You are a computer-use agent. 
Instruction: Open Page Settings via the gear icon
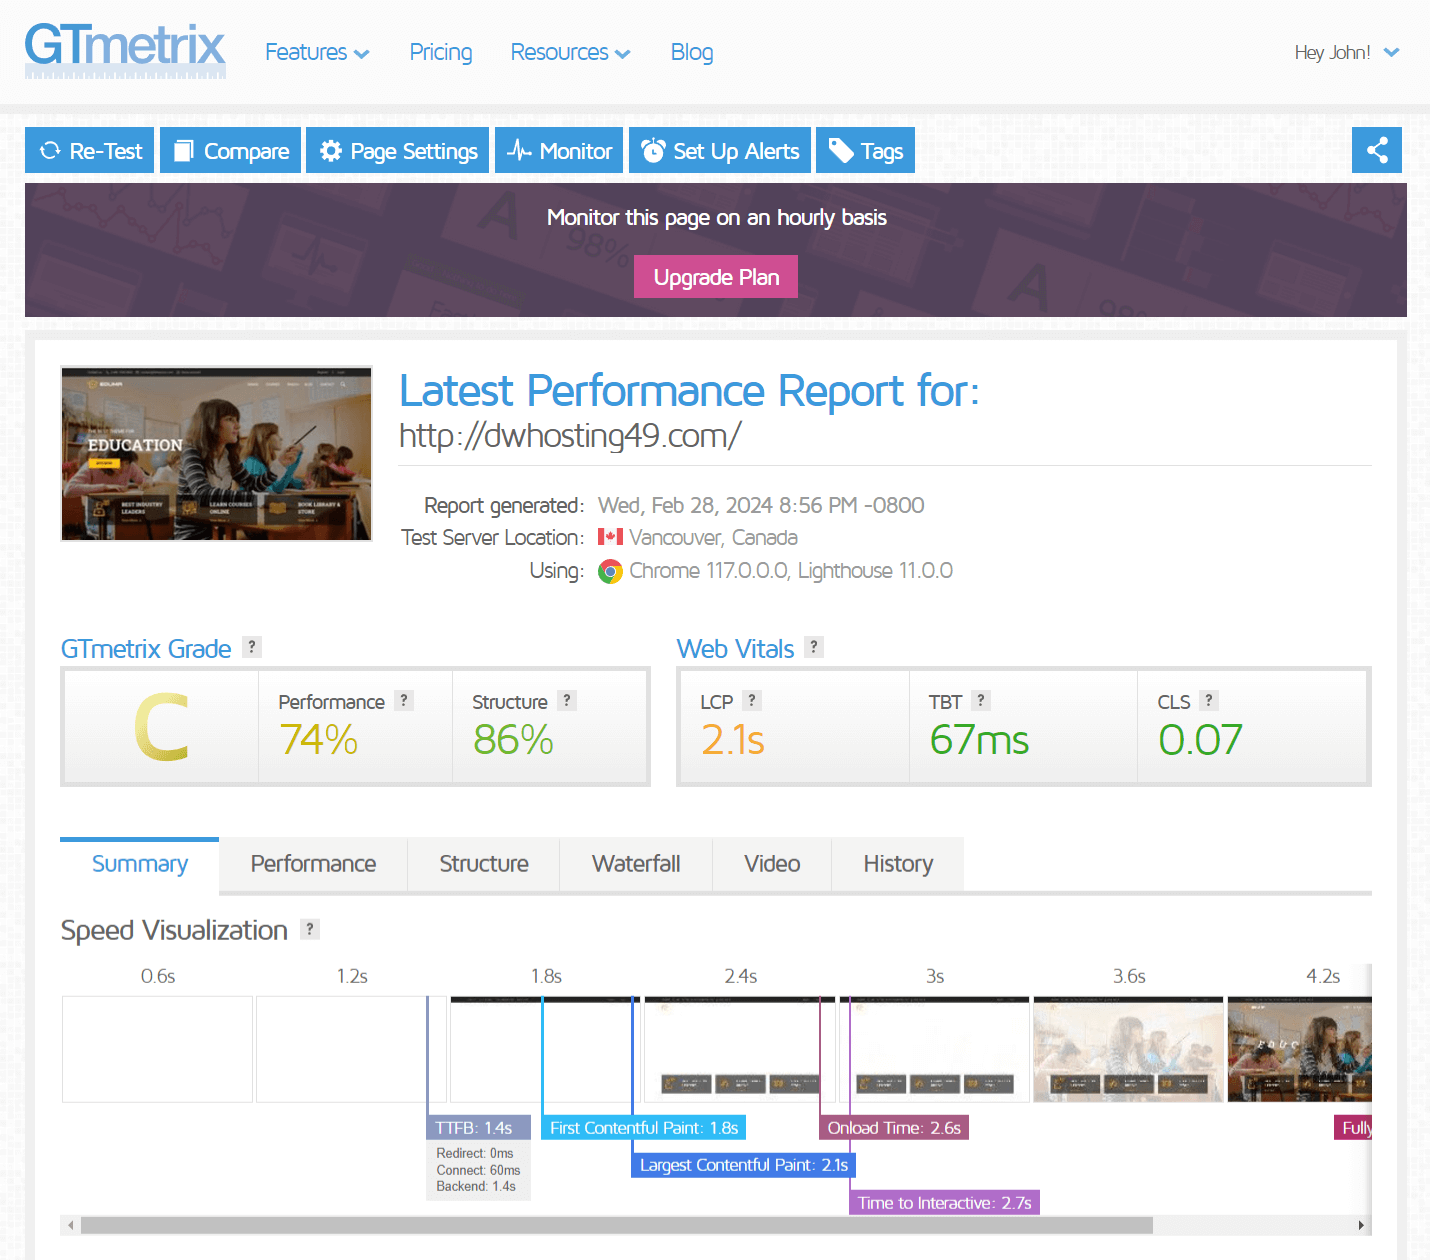[331, 150]
